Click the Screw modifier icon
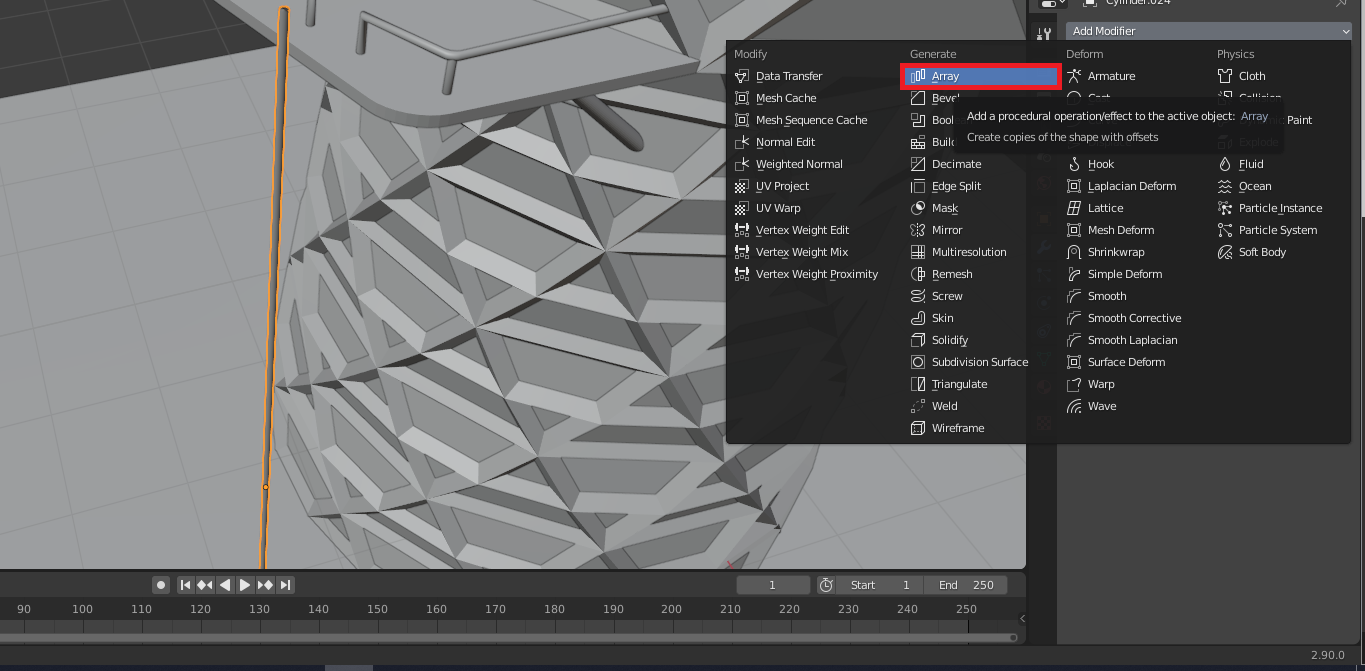The image size is (1365, 671). click(x=918, y=296)
